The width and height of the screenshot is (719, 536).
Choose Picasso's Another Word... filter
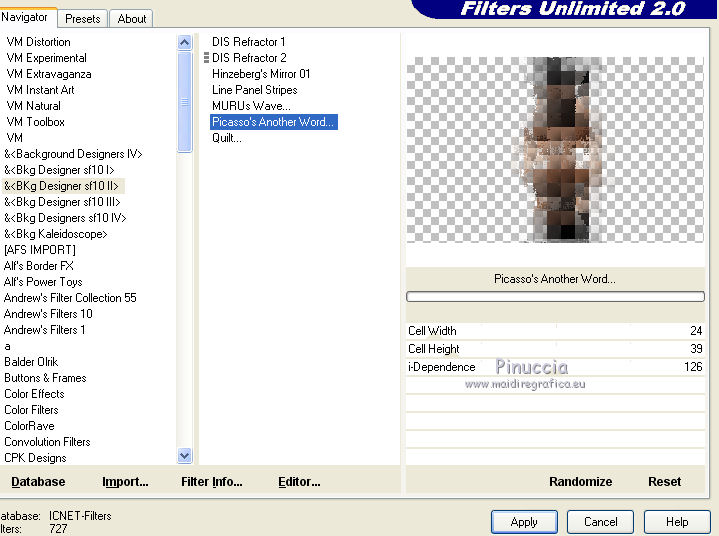click(274, 122)
